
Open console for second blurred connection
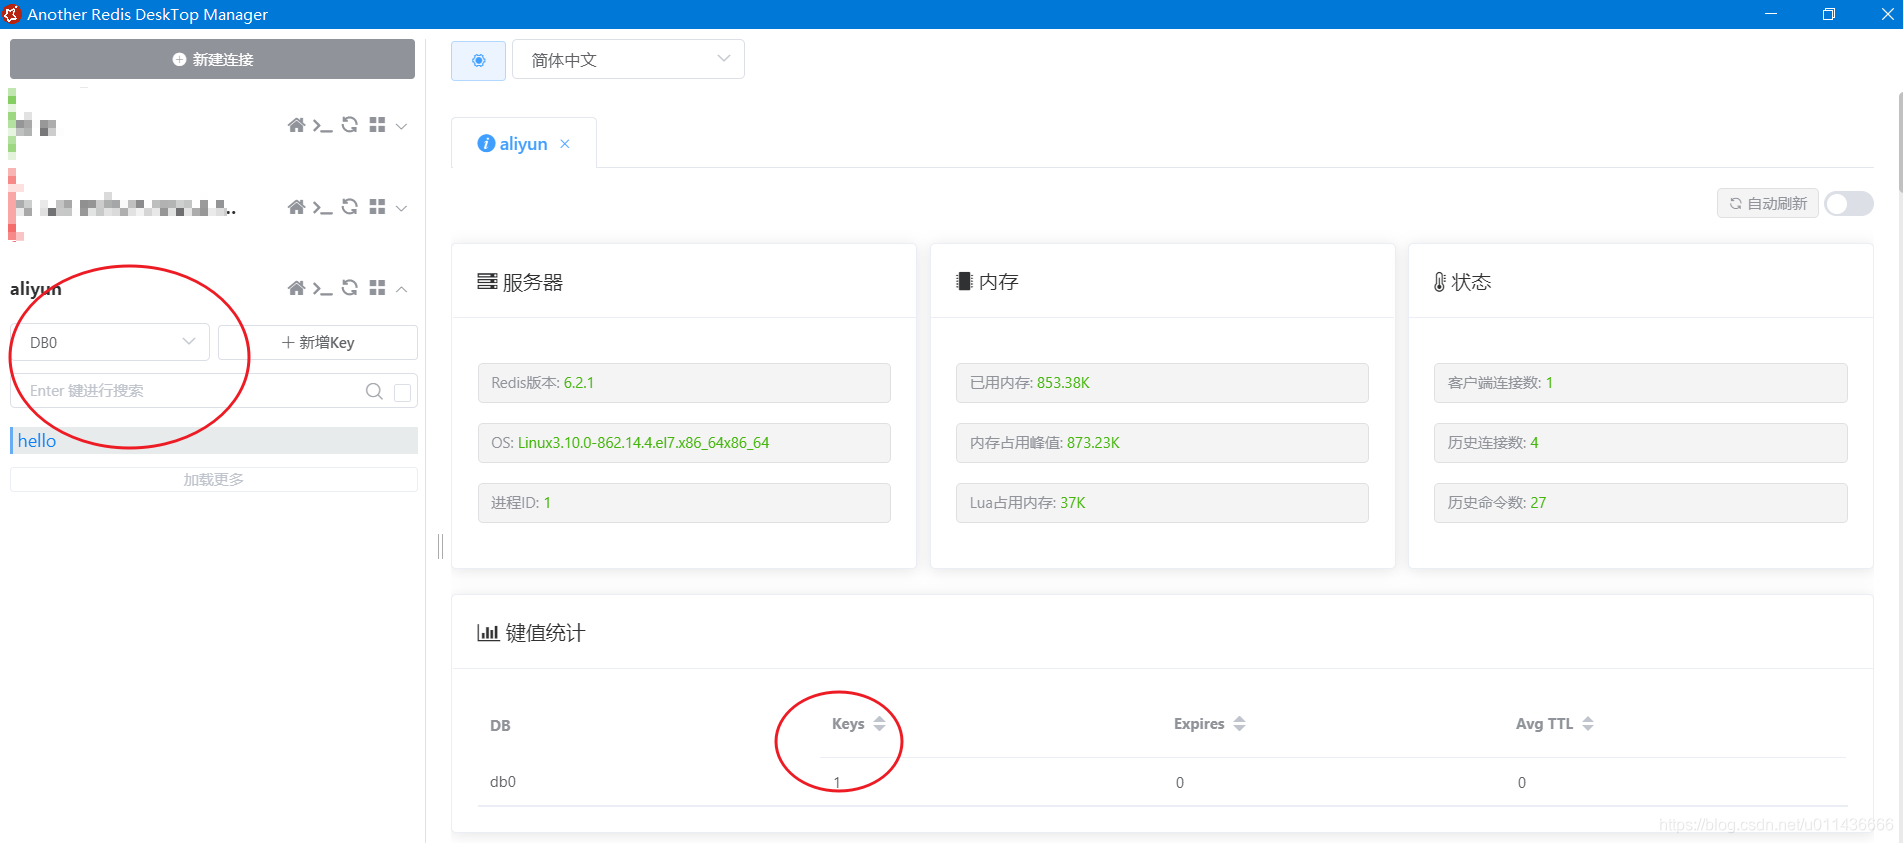(x=322, y=207)
